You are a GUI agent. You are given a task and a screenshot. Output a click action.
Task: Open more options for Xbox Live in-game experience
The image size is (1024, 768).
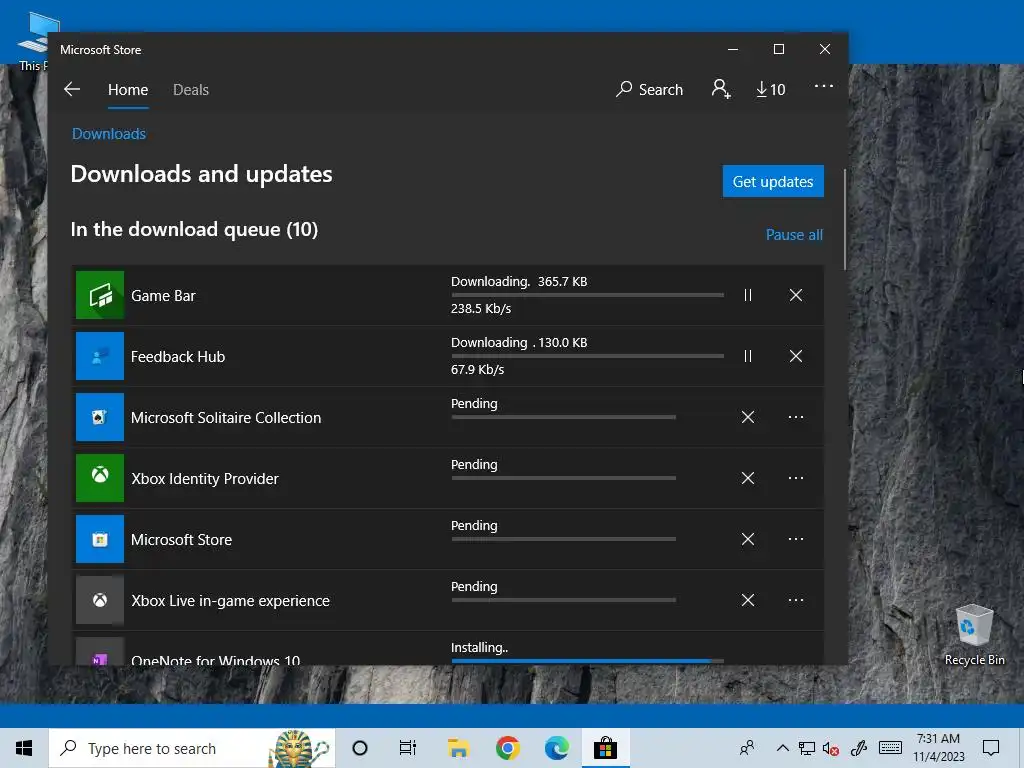(795, 600)
